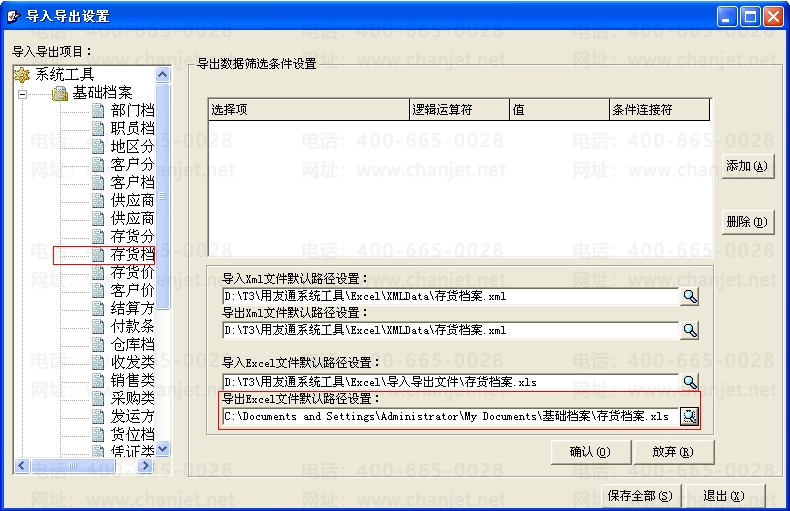
Task: Click tree scrollbar up arrow
Action: pyautogui.click(x=162, y=75)
